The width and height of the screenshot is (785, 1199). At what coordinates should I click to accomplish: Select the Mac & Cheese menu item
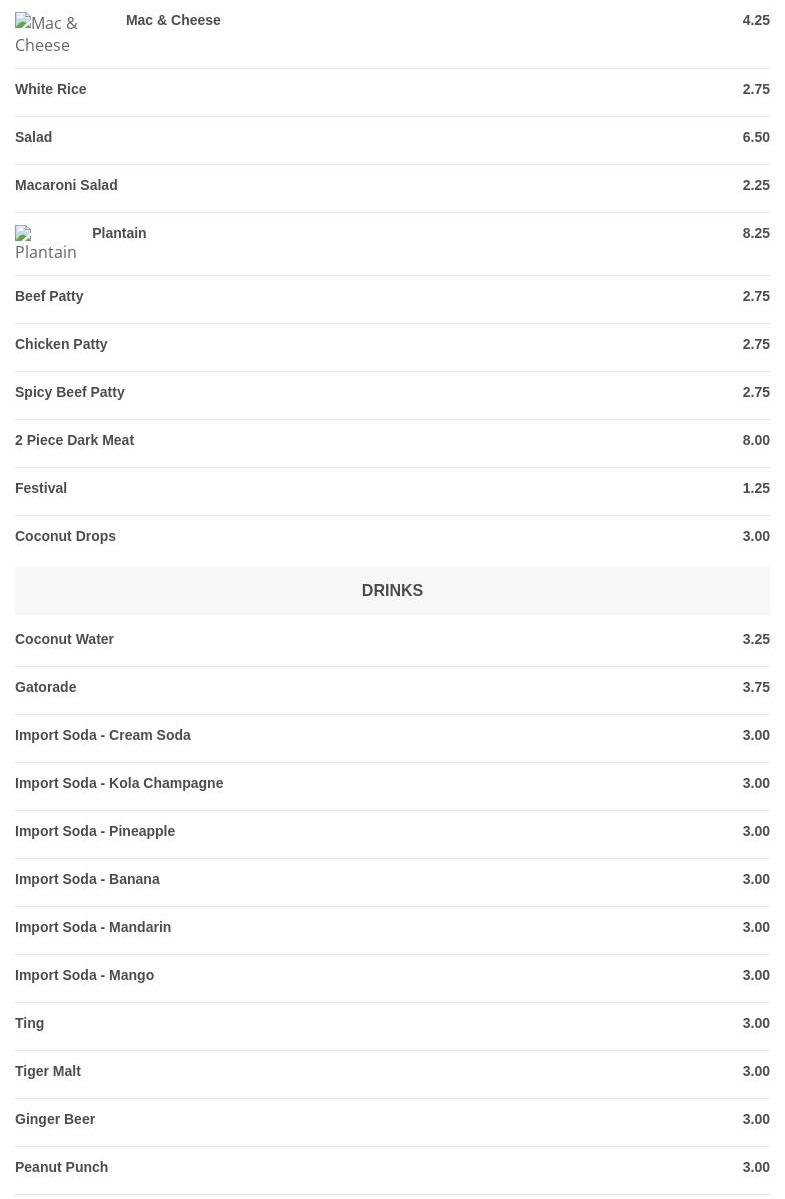coord(172,20)
